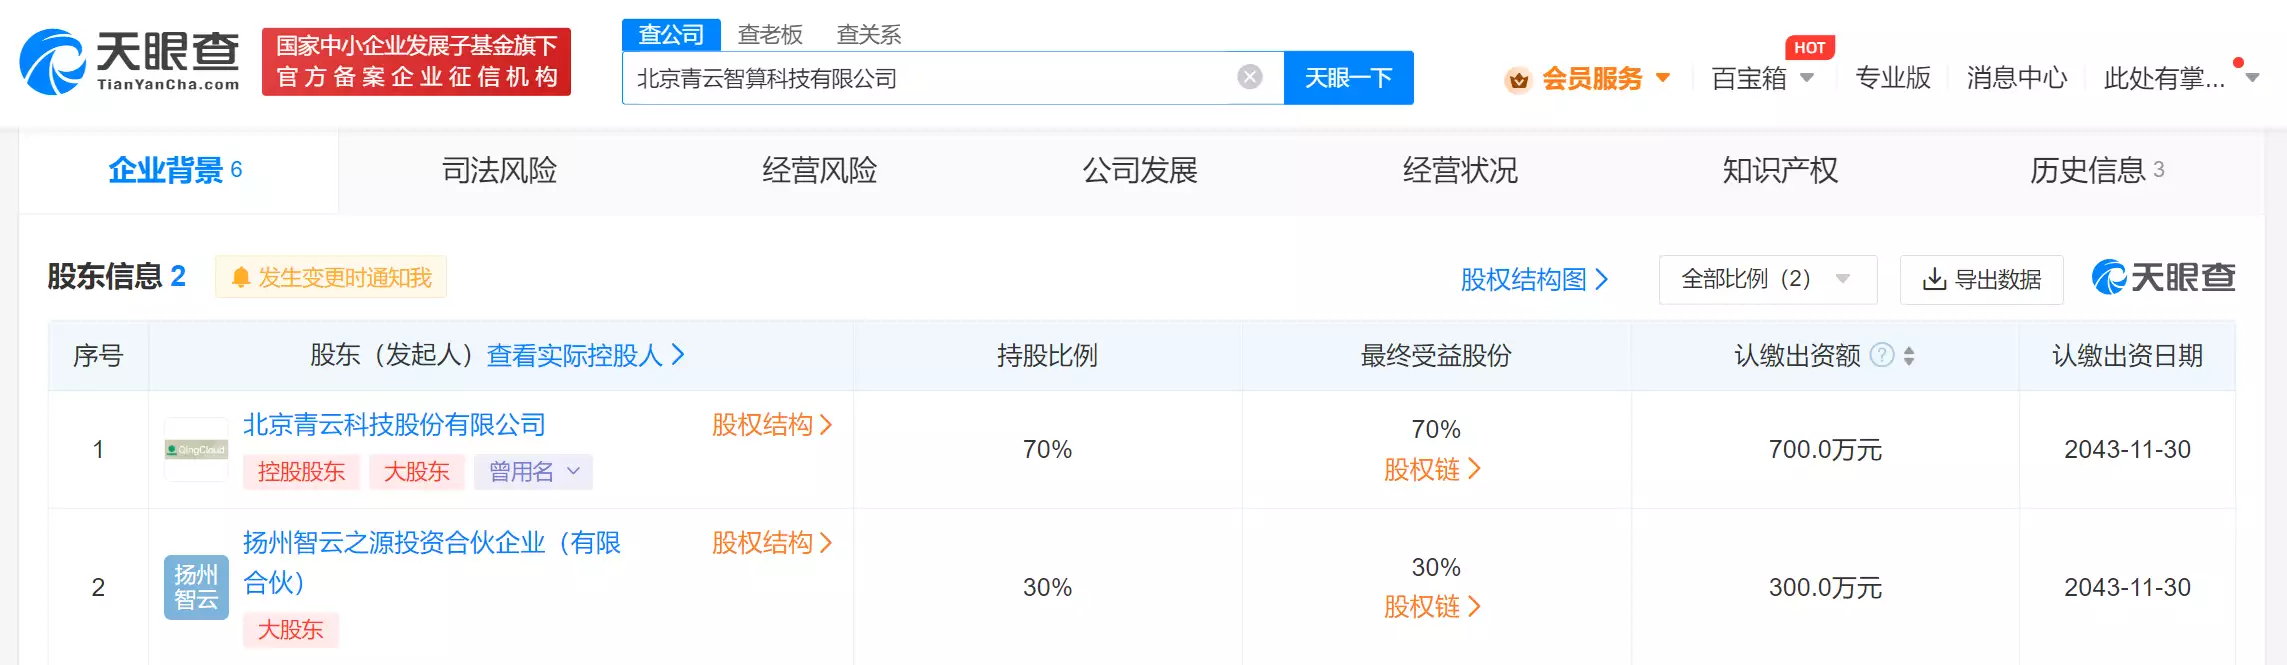Click 股权链 link under 30%
The width and height of the screenshot is (2287, 665).
(1431, 607)
